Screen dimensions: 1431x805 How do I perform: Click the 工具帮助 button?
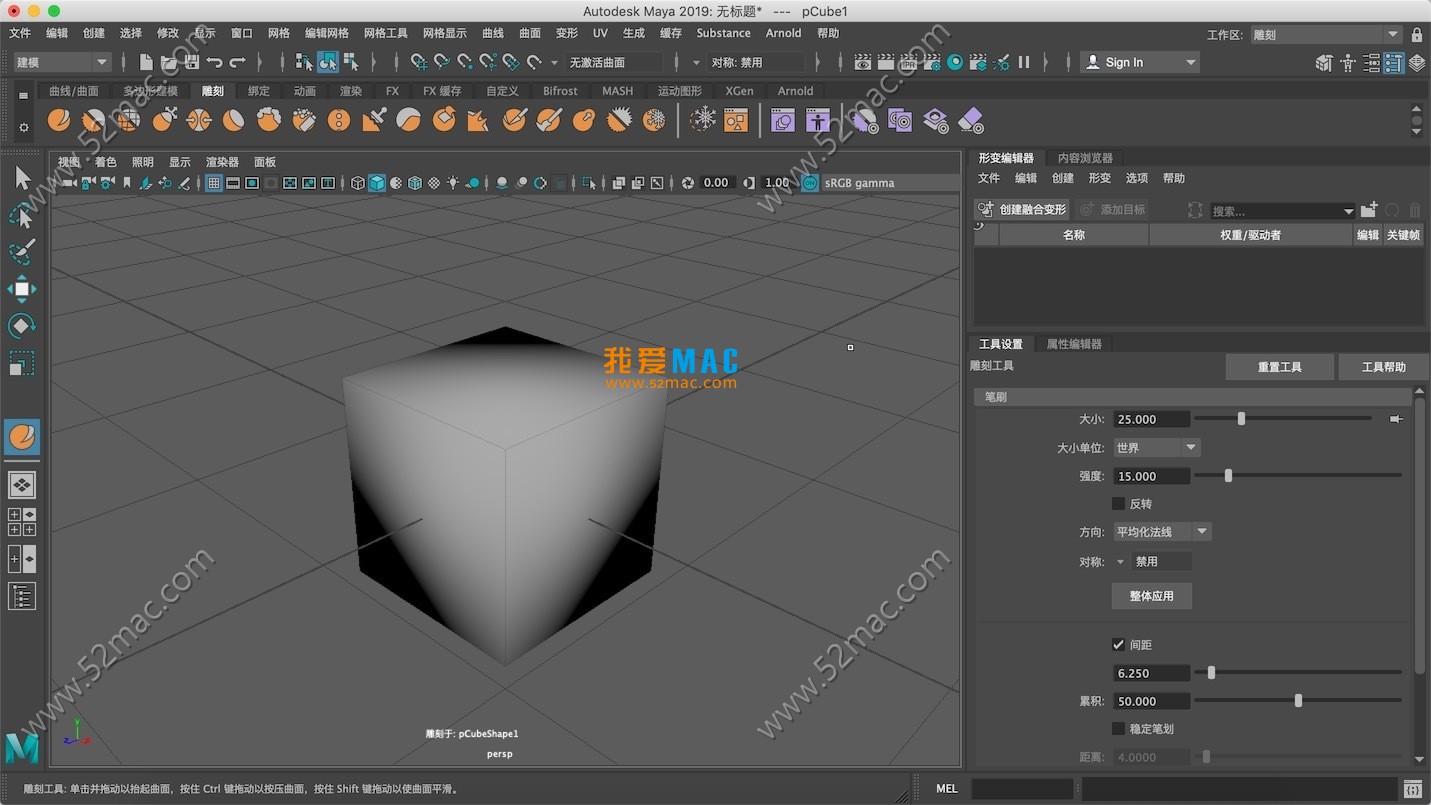1384,367
